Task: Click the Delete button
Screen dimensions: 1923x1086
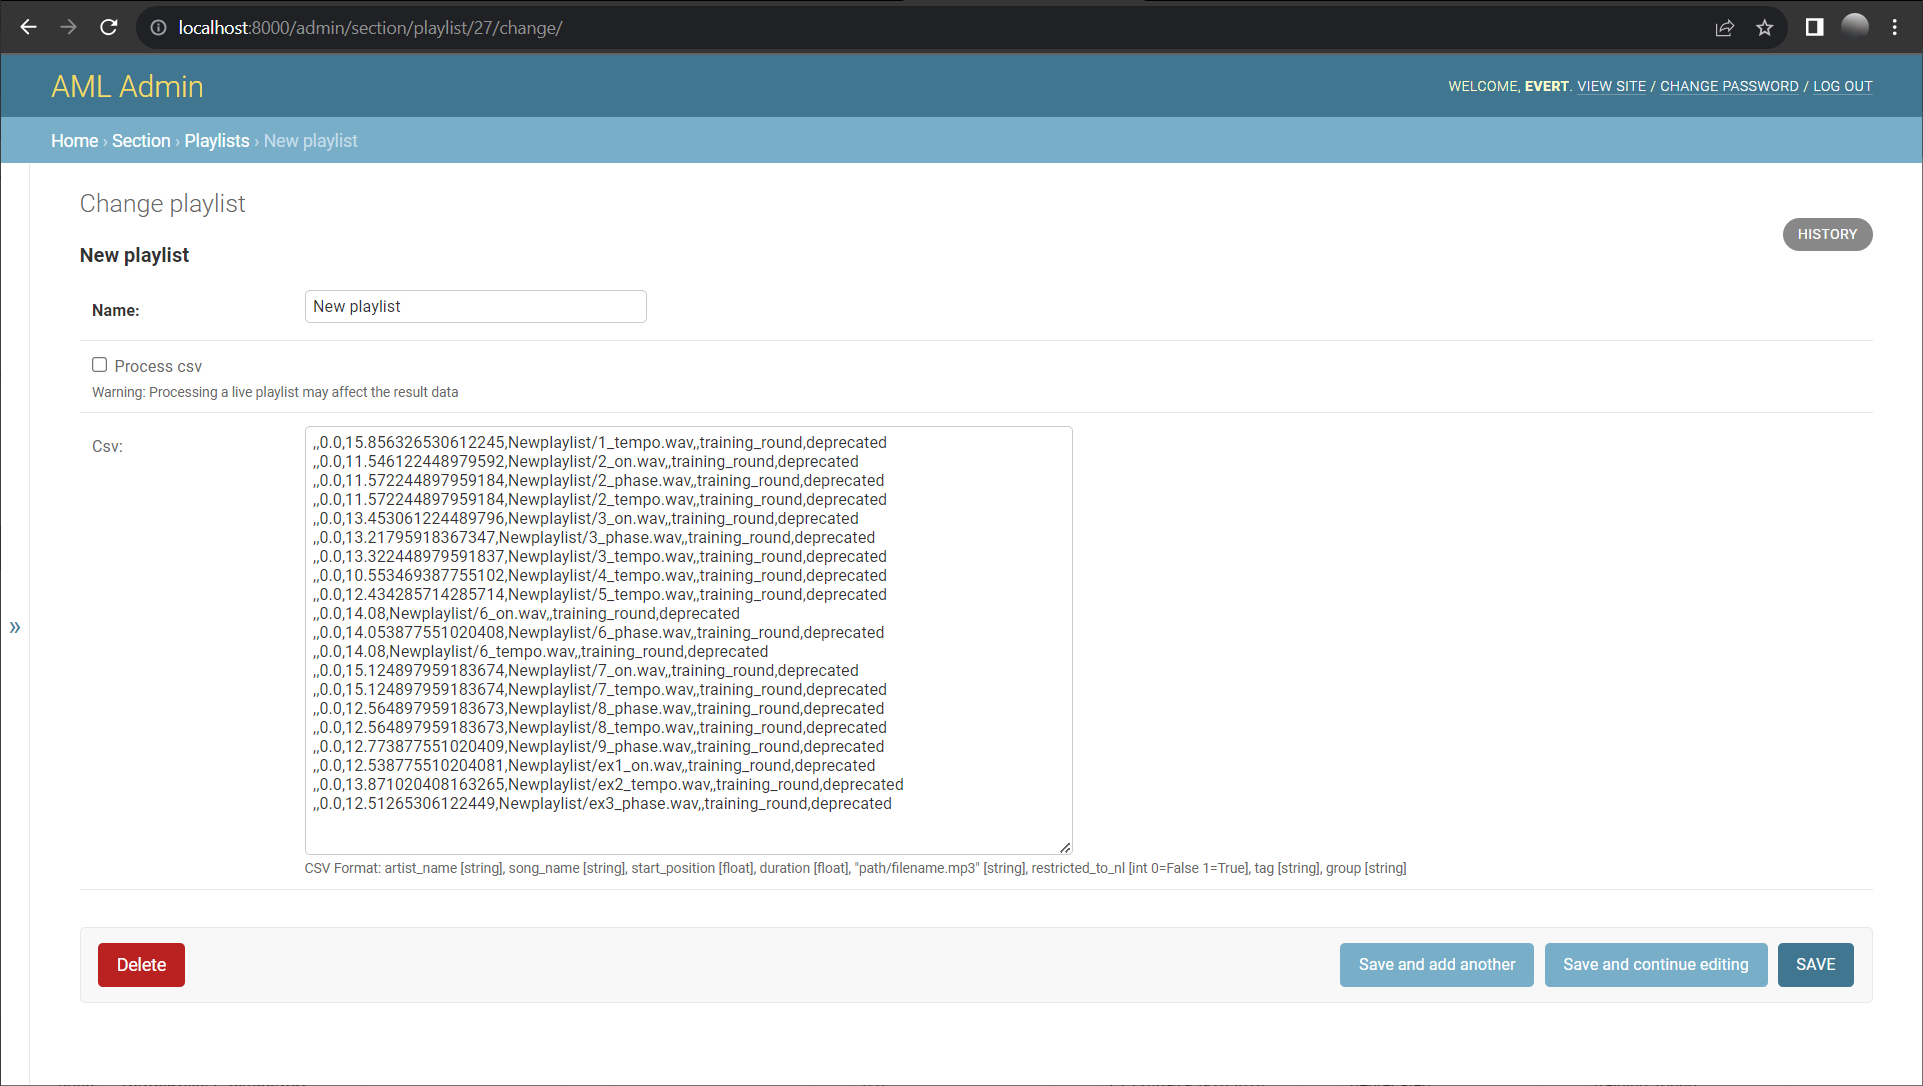Action: [x=141, y=964]
